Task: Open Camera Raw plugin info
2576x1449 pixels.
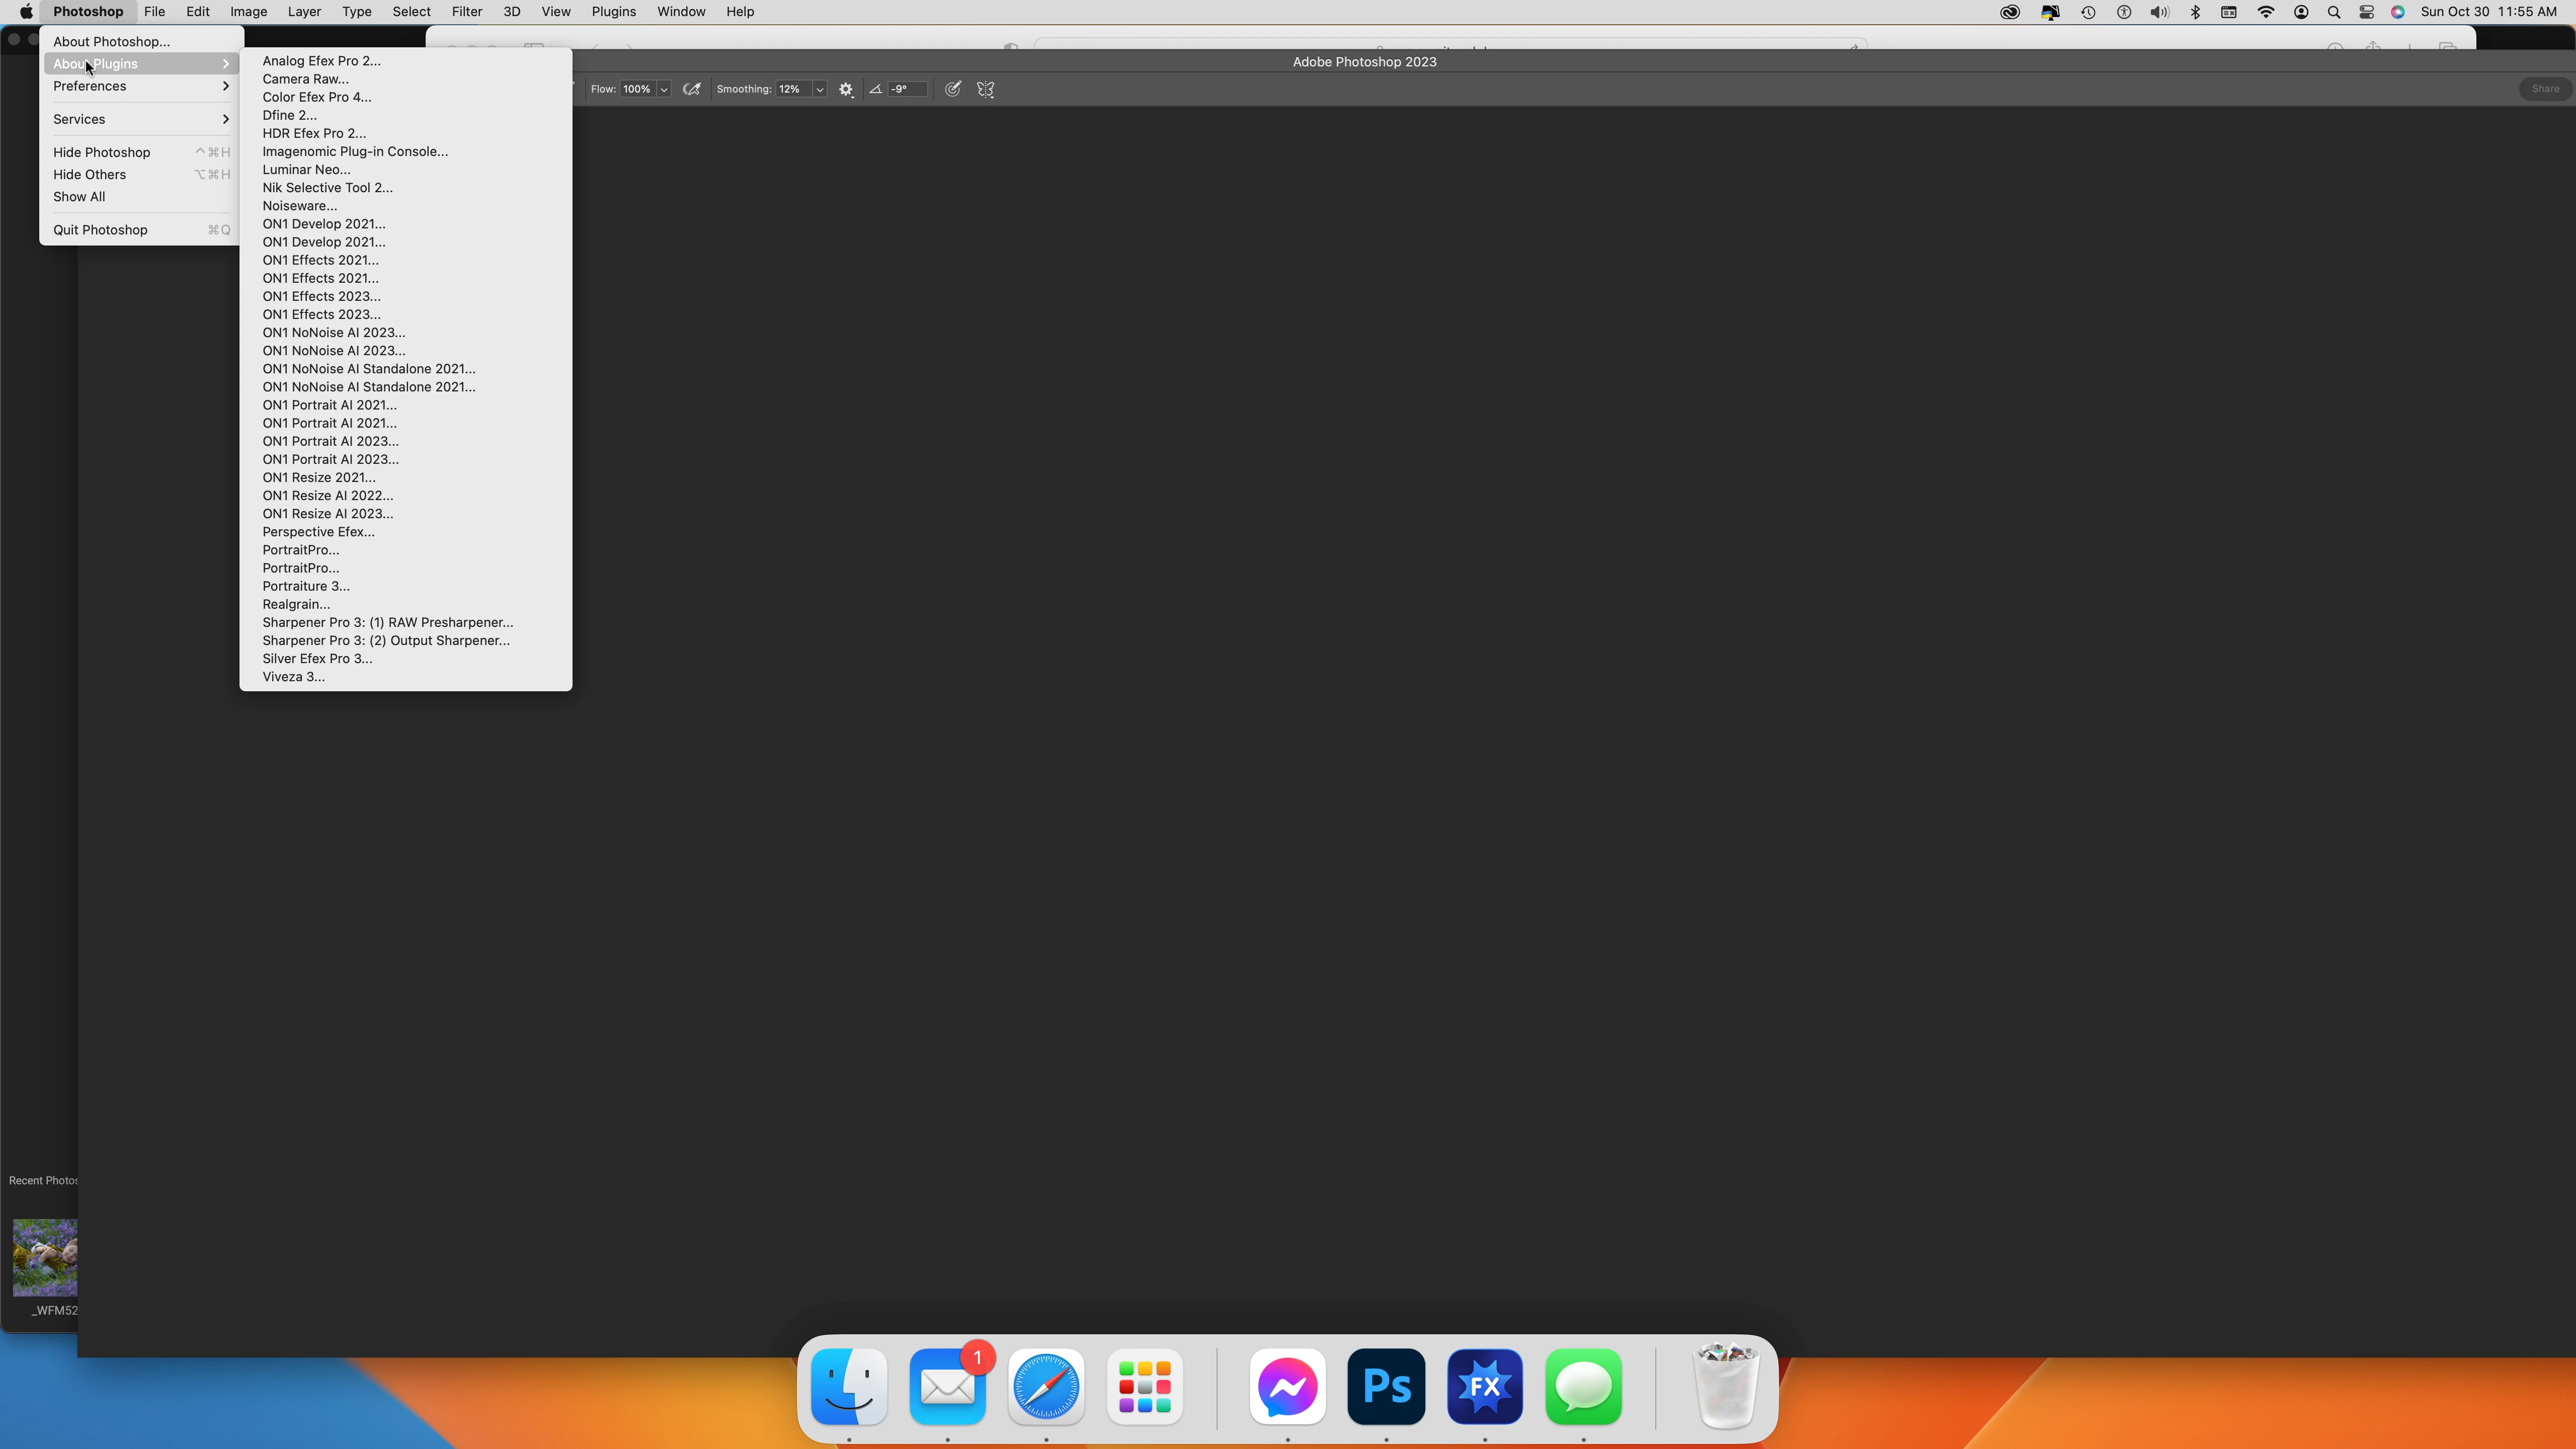Action: [x=305, y=79]
